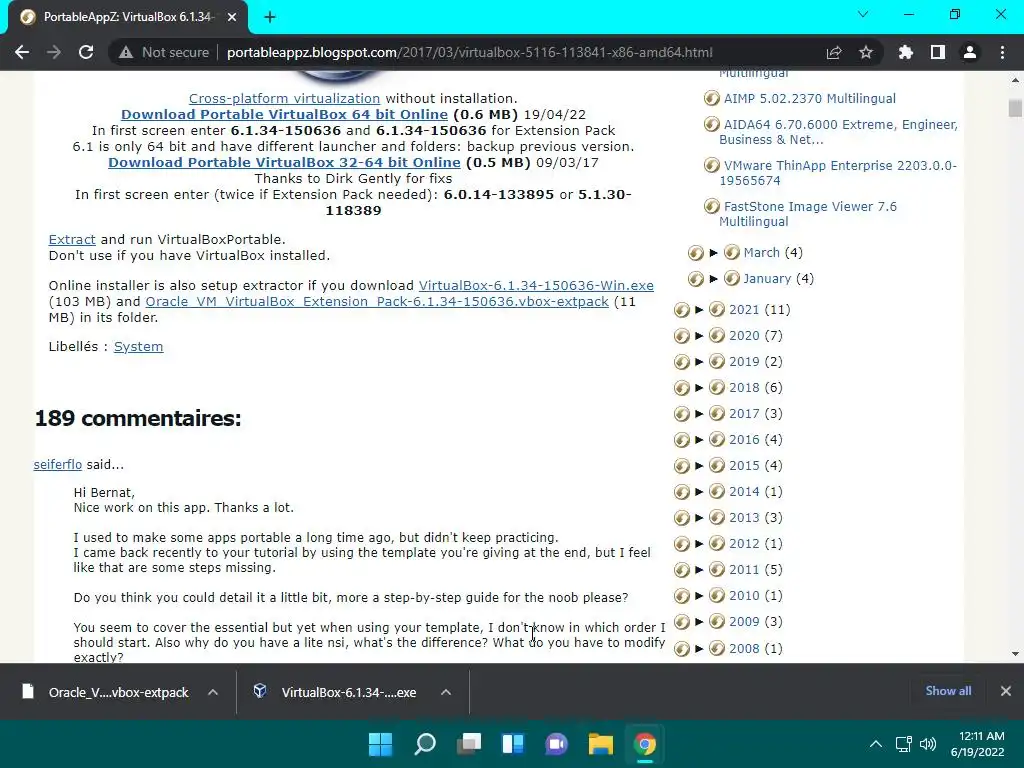This screenshot has height=768, width=1024.
Task: Download VirtualBox-6.1.34-150636-Win.exe link
Action: 536,286
